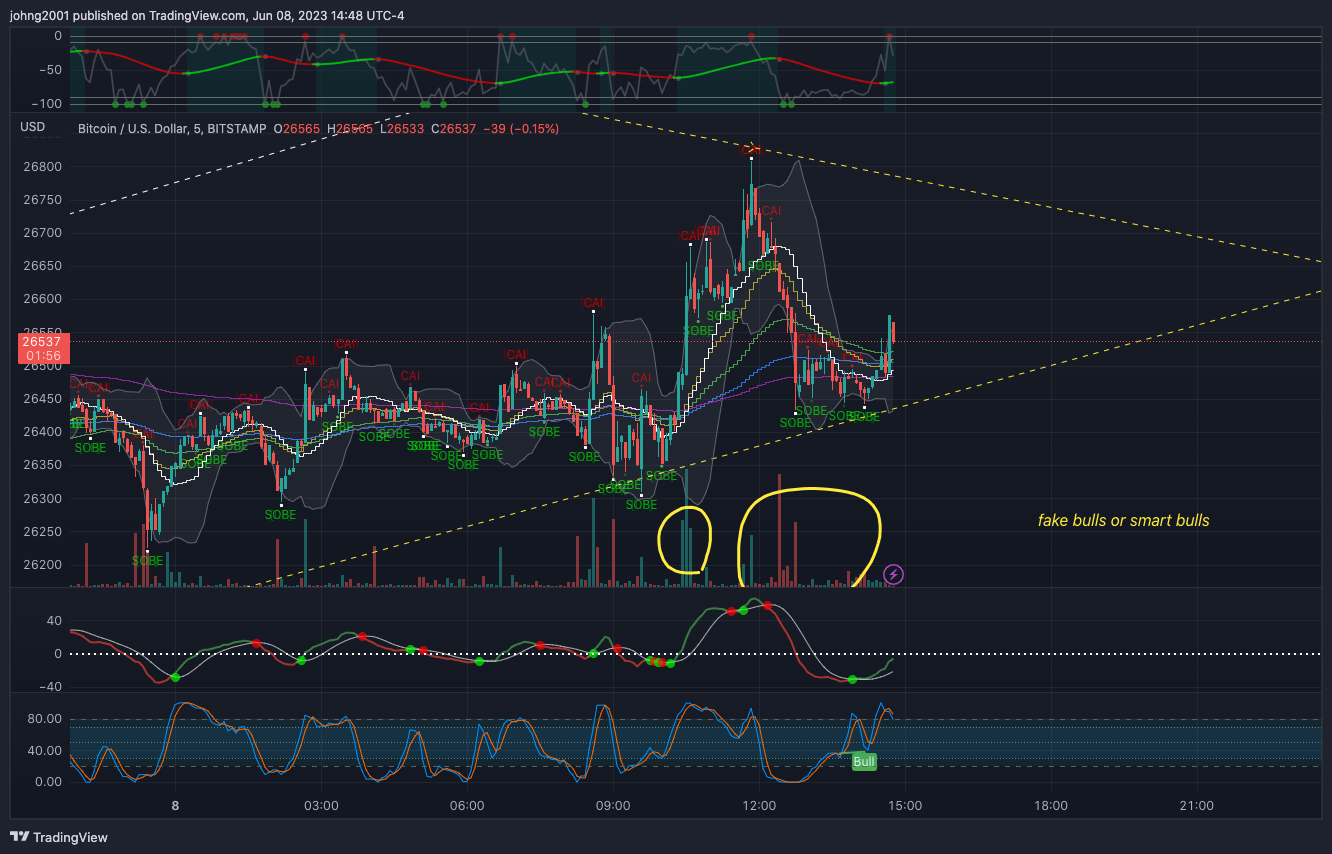Click the USD currency label

33,127
